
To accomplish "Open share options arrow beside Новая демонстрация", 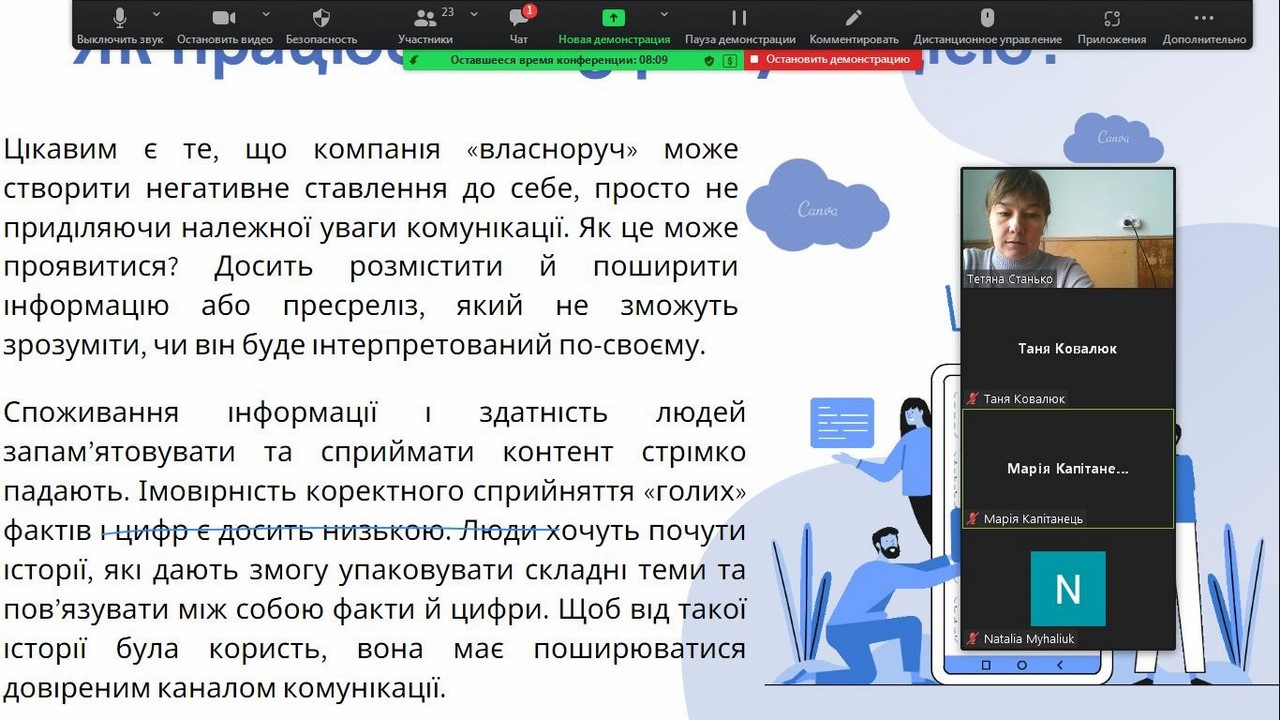I will 664,15.
